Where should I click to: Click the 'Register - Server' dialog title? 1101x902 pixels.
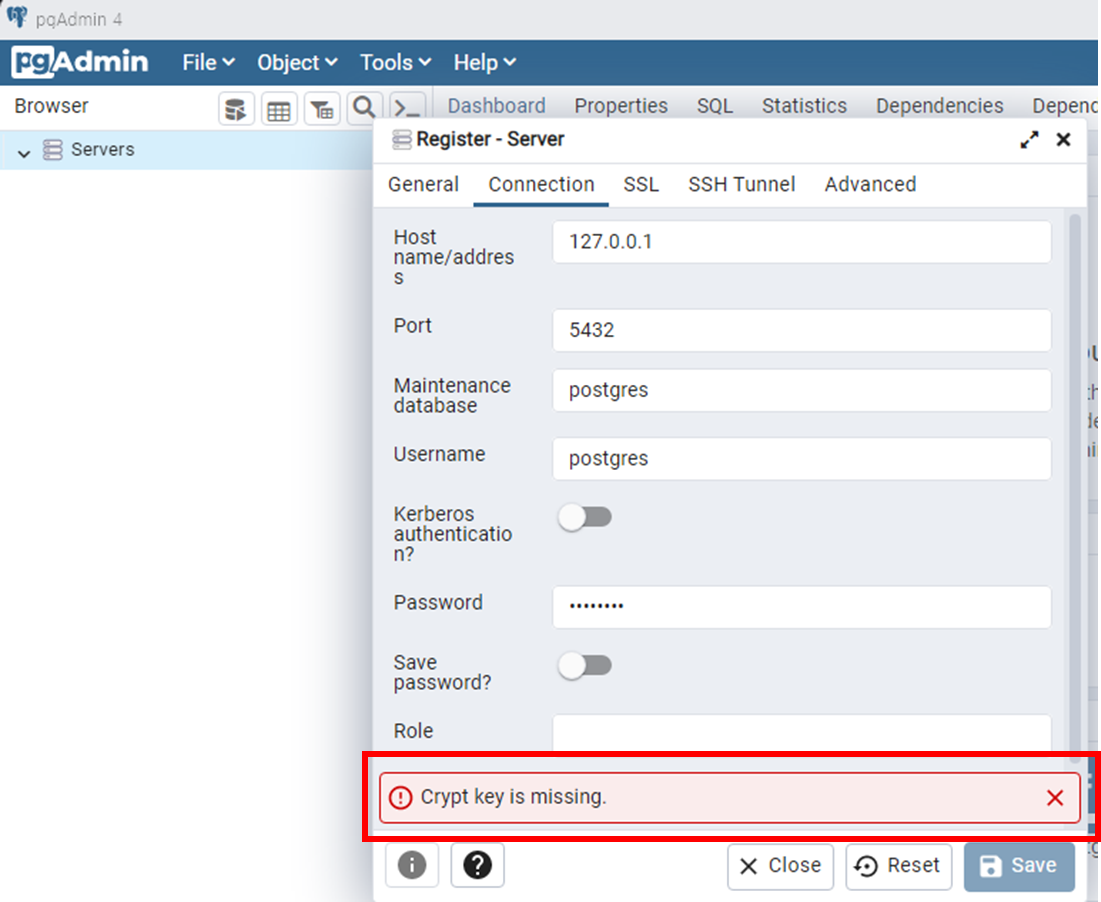click(x=490, y=140)
